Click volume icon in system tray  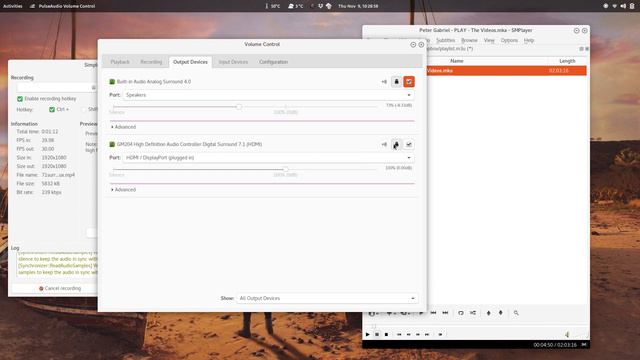pyautogui.click(x=623, y=6)
